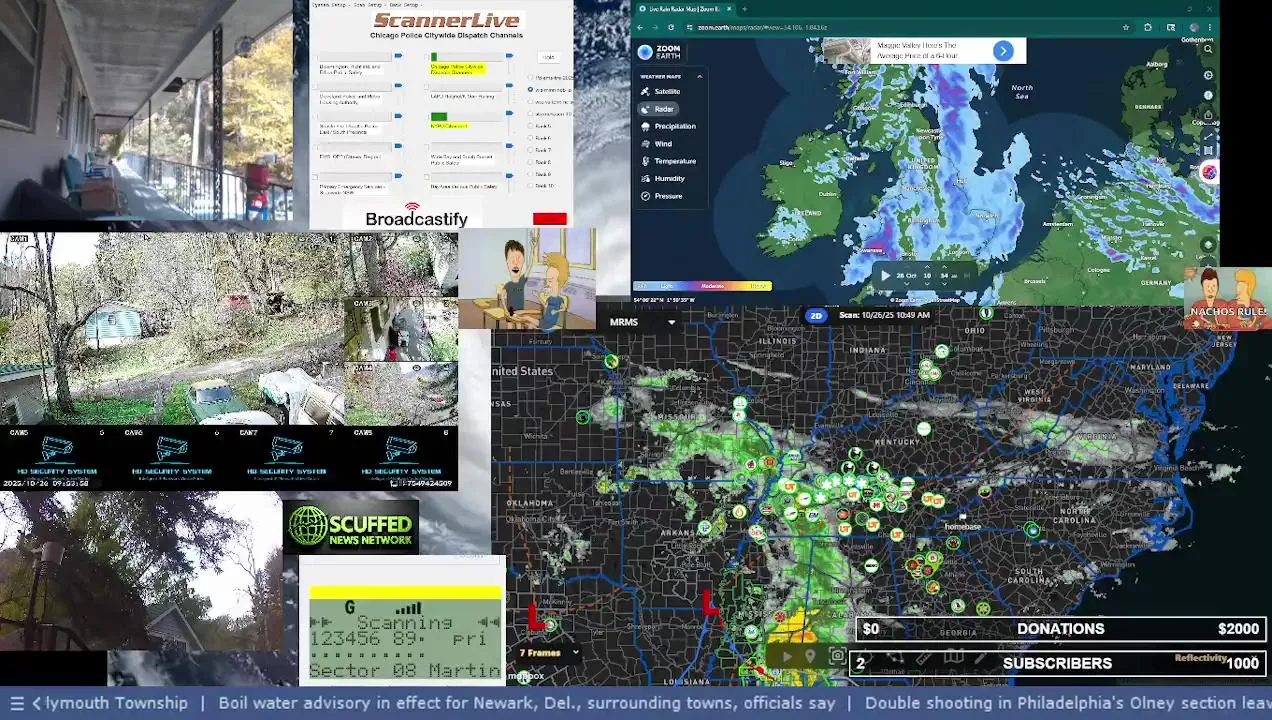This screenshot has height=720, width=1272.
Task: Click the Scuffed News Network logo
Action: 350,527
